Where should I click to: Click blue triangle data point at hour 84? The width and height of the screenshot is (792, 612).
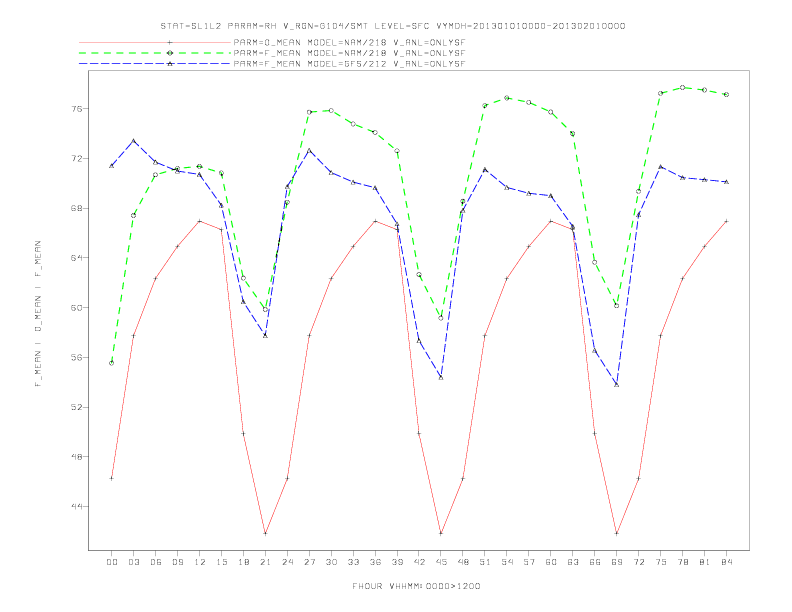pos(726,182)
